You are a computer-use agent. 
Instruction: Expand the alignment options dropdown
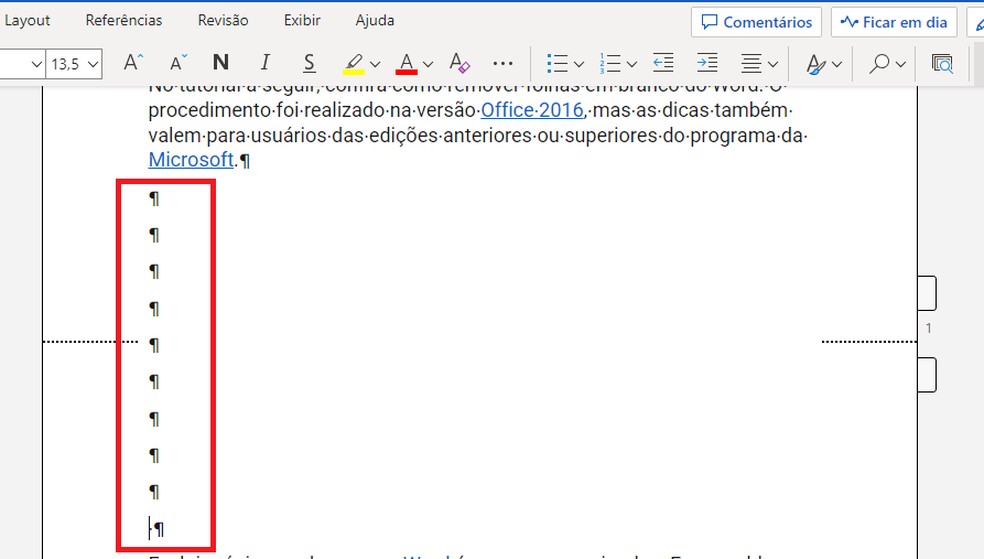click(773, 64)
